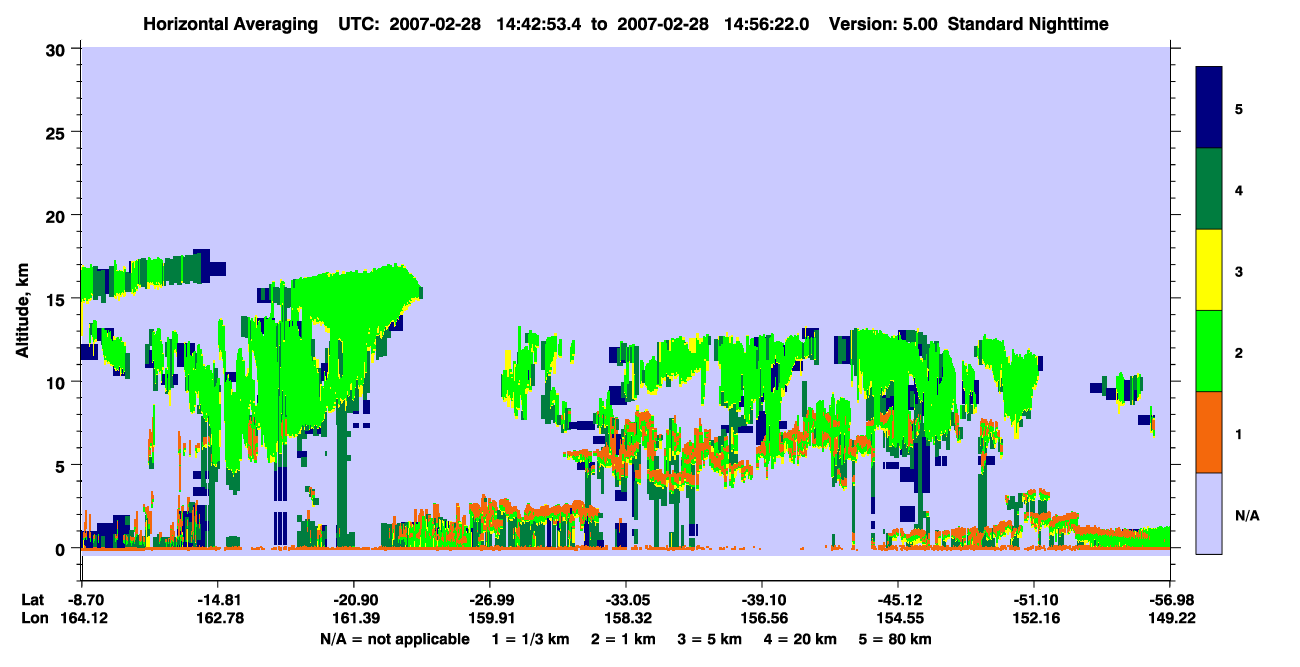Click latitude value -20.90
The image size is (1300, 667).
(353, 599)
